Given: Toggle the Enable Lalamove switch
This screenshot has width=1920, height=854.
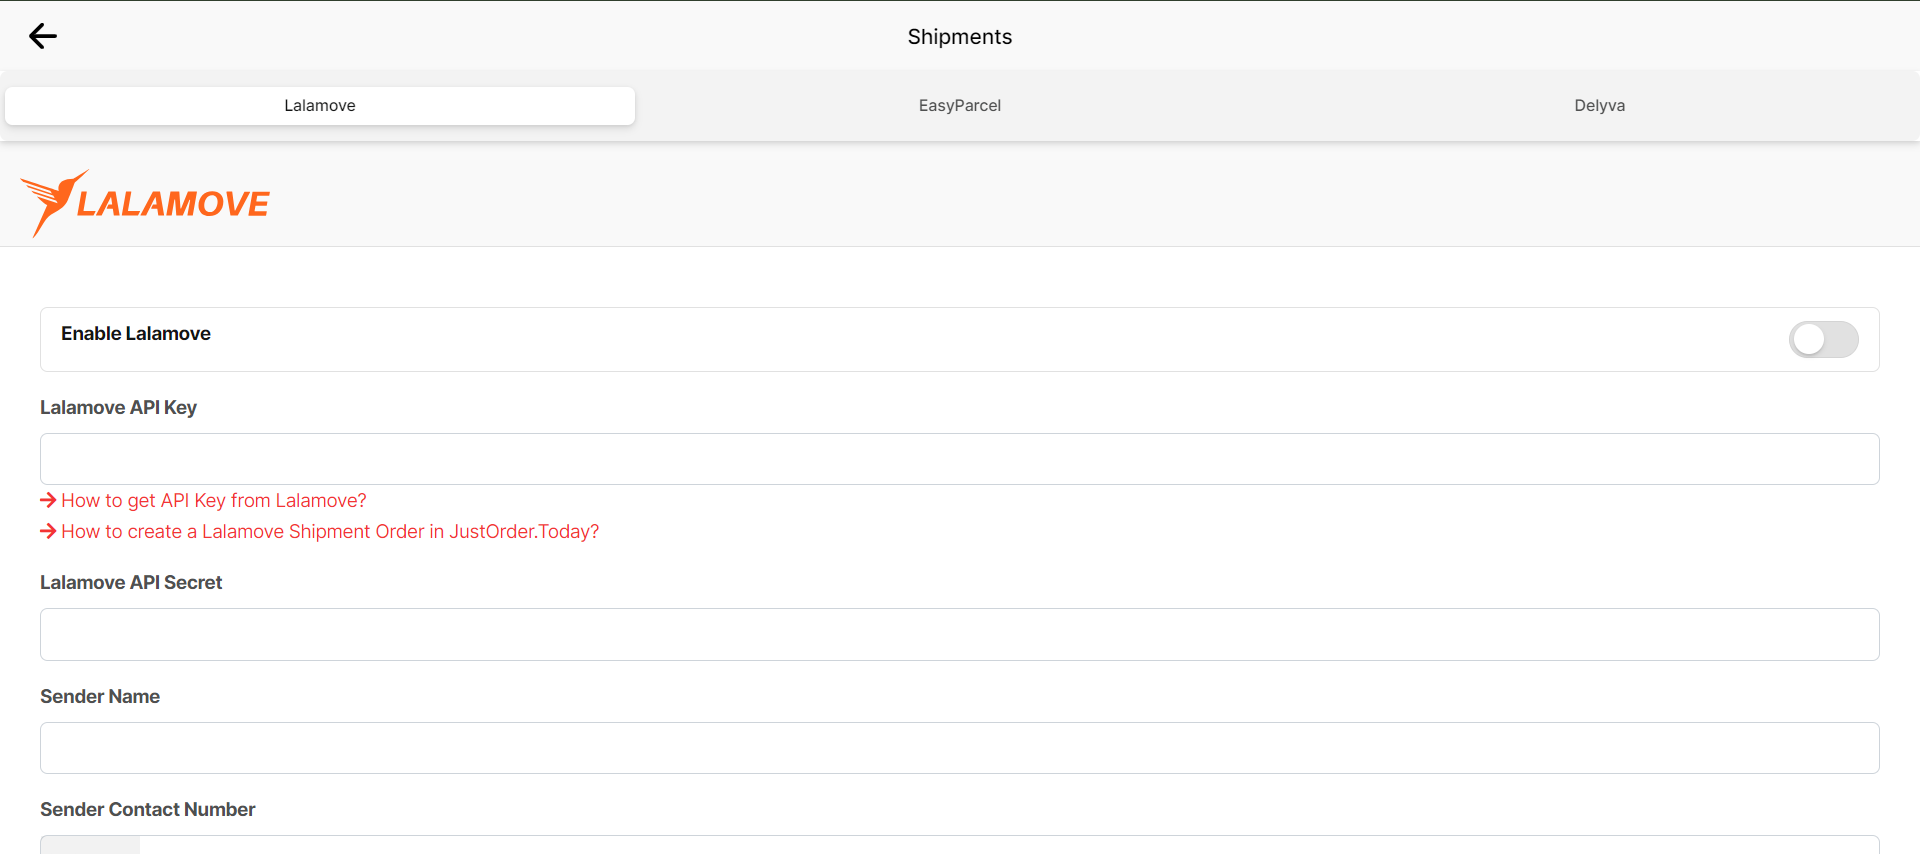Looking at the screenshot, I should pos(1823,339).
